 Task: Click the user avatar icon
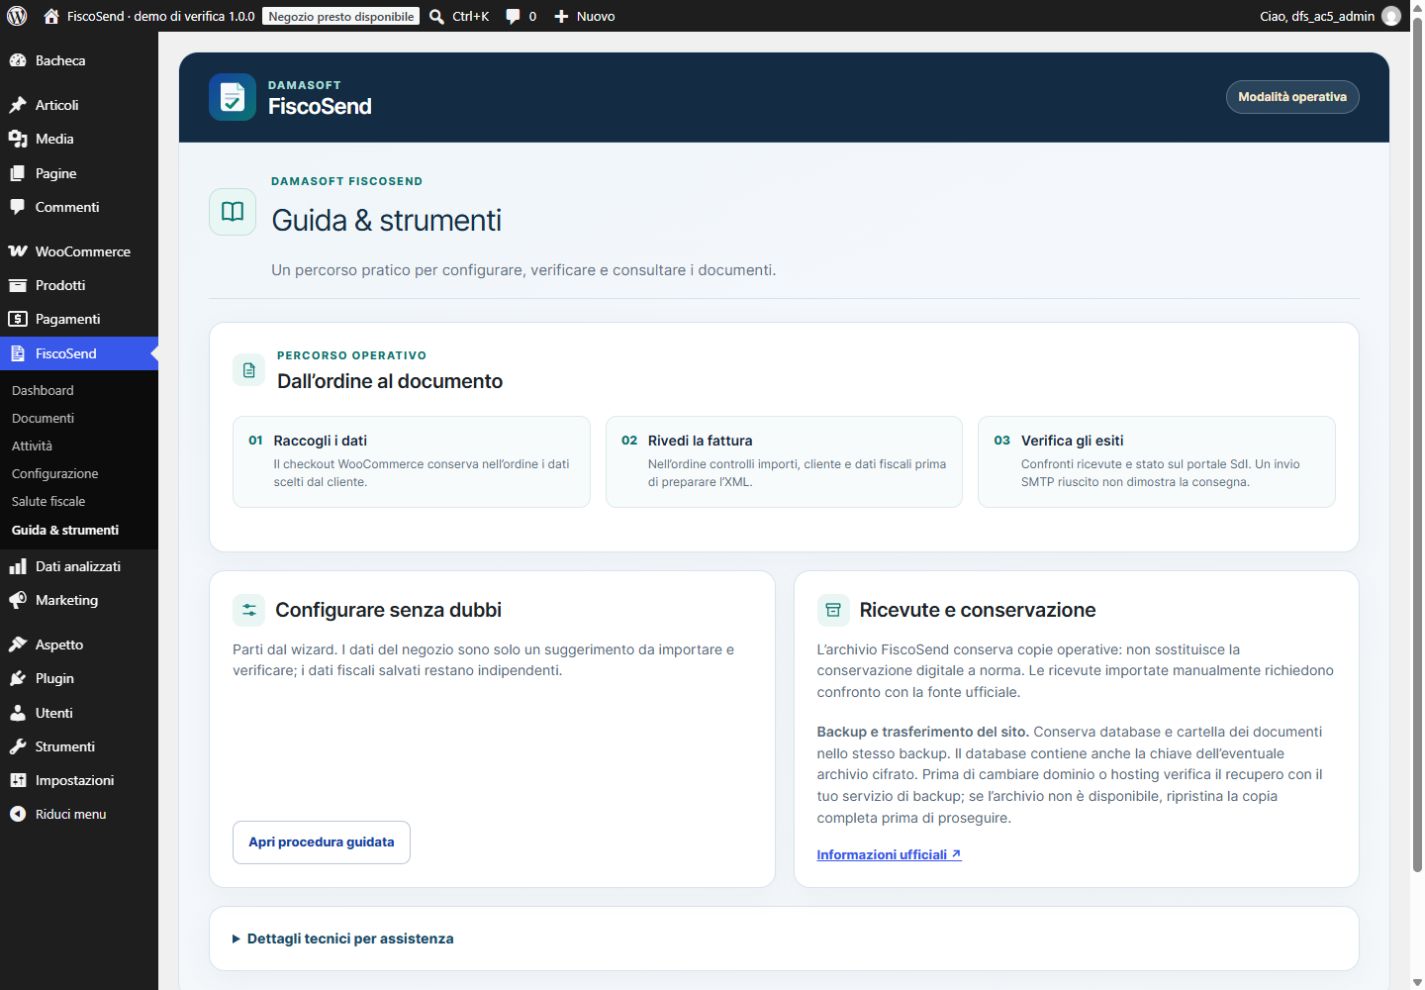pyautogui.click(x=1391, y=16)
